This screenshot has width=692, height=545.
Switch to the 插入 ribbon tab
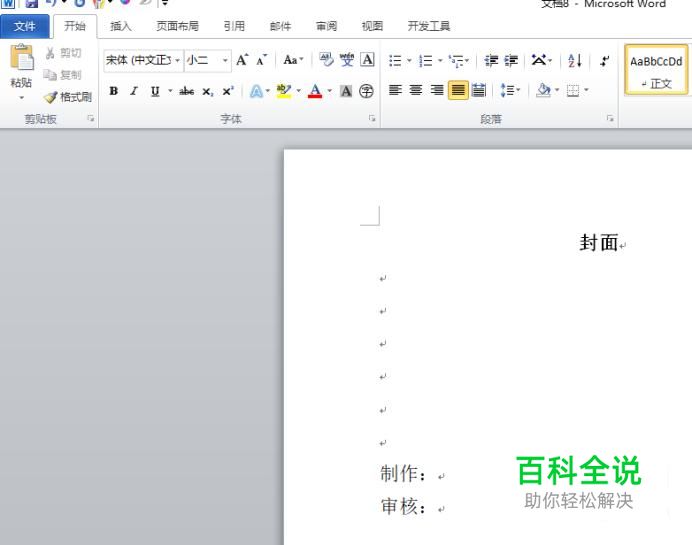120,26
